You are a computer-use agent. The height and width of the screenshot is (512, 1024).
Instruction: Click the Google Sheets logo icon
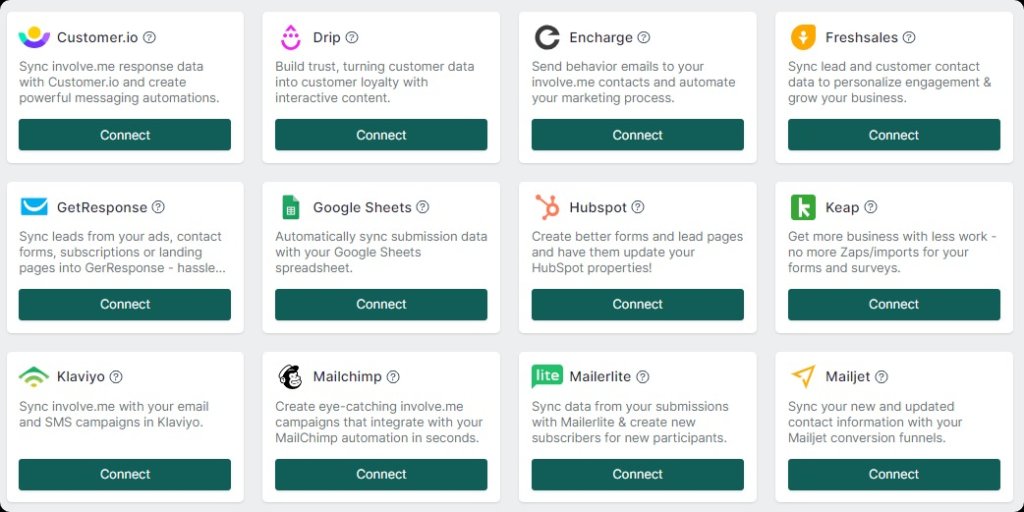click(x=291, y=207)
